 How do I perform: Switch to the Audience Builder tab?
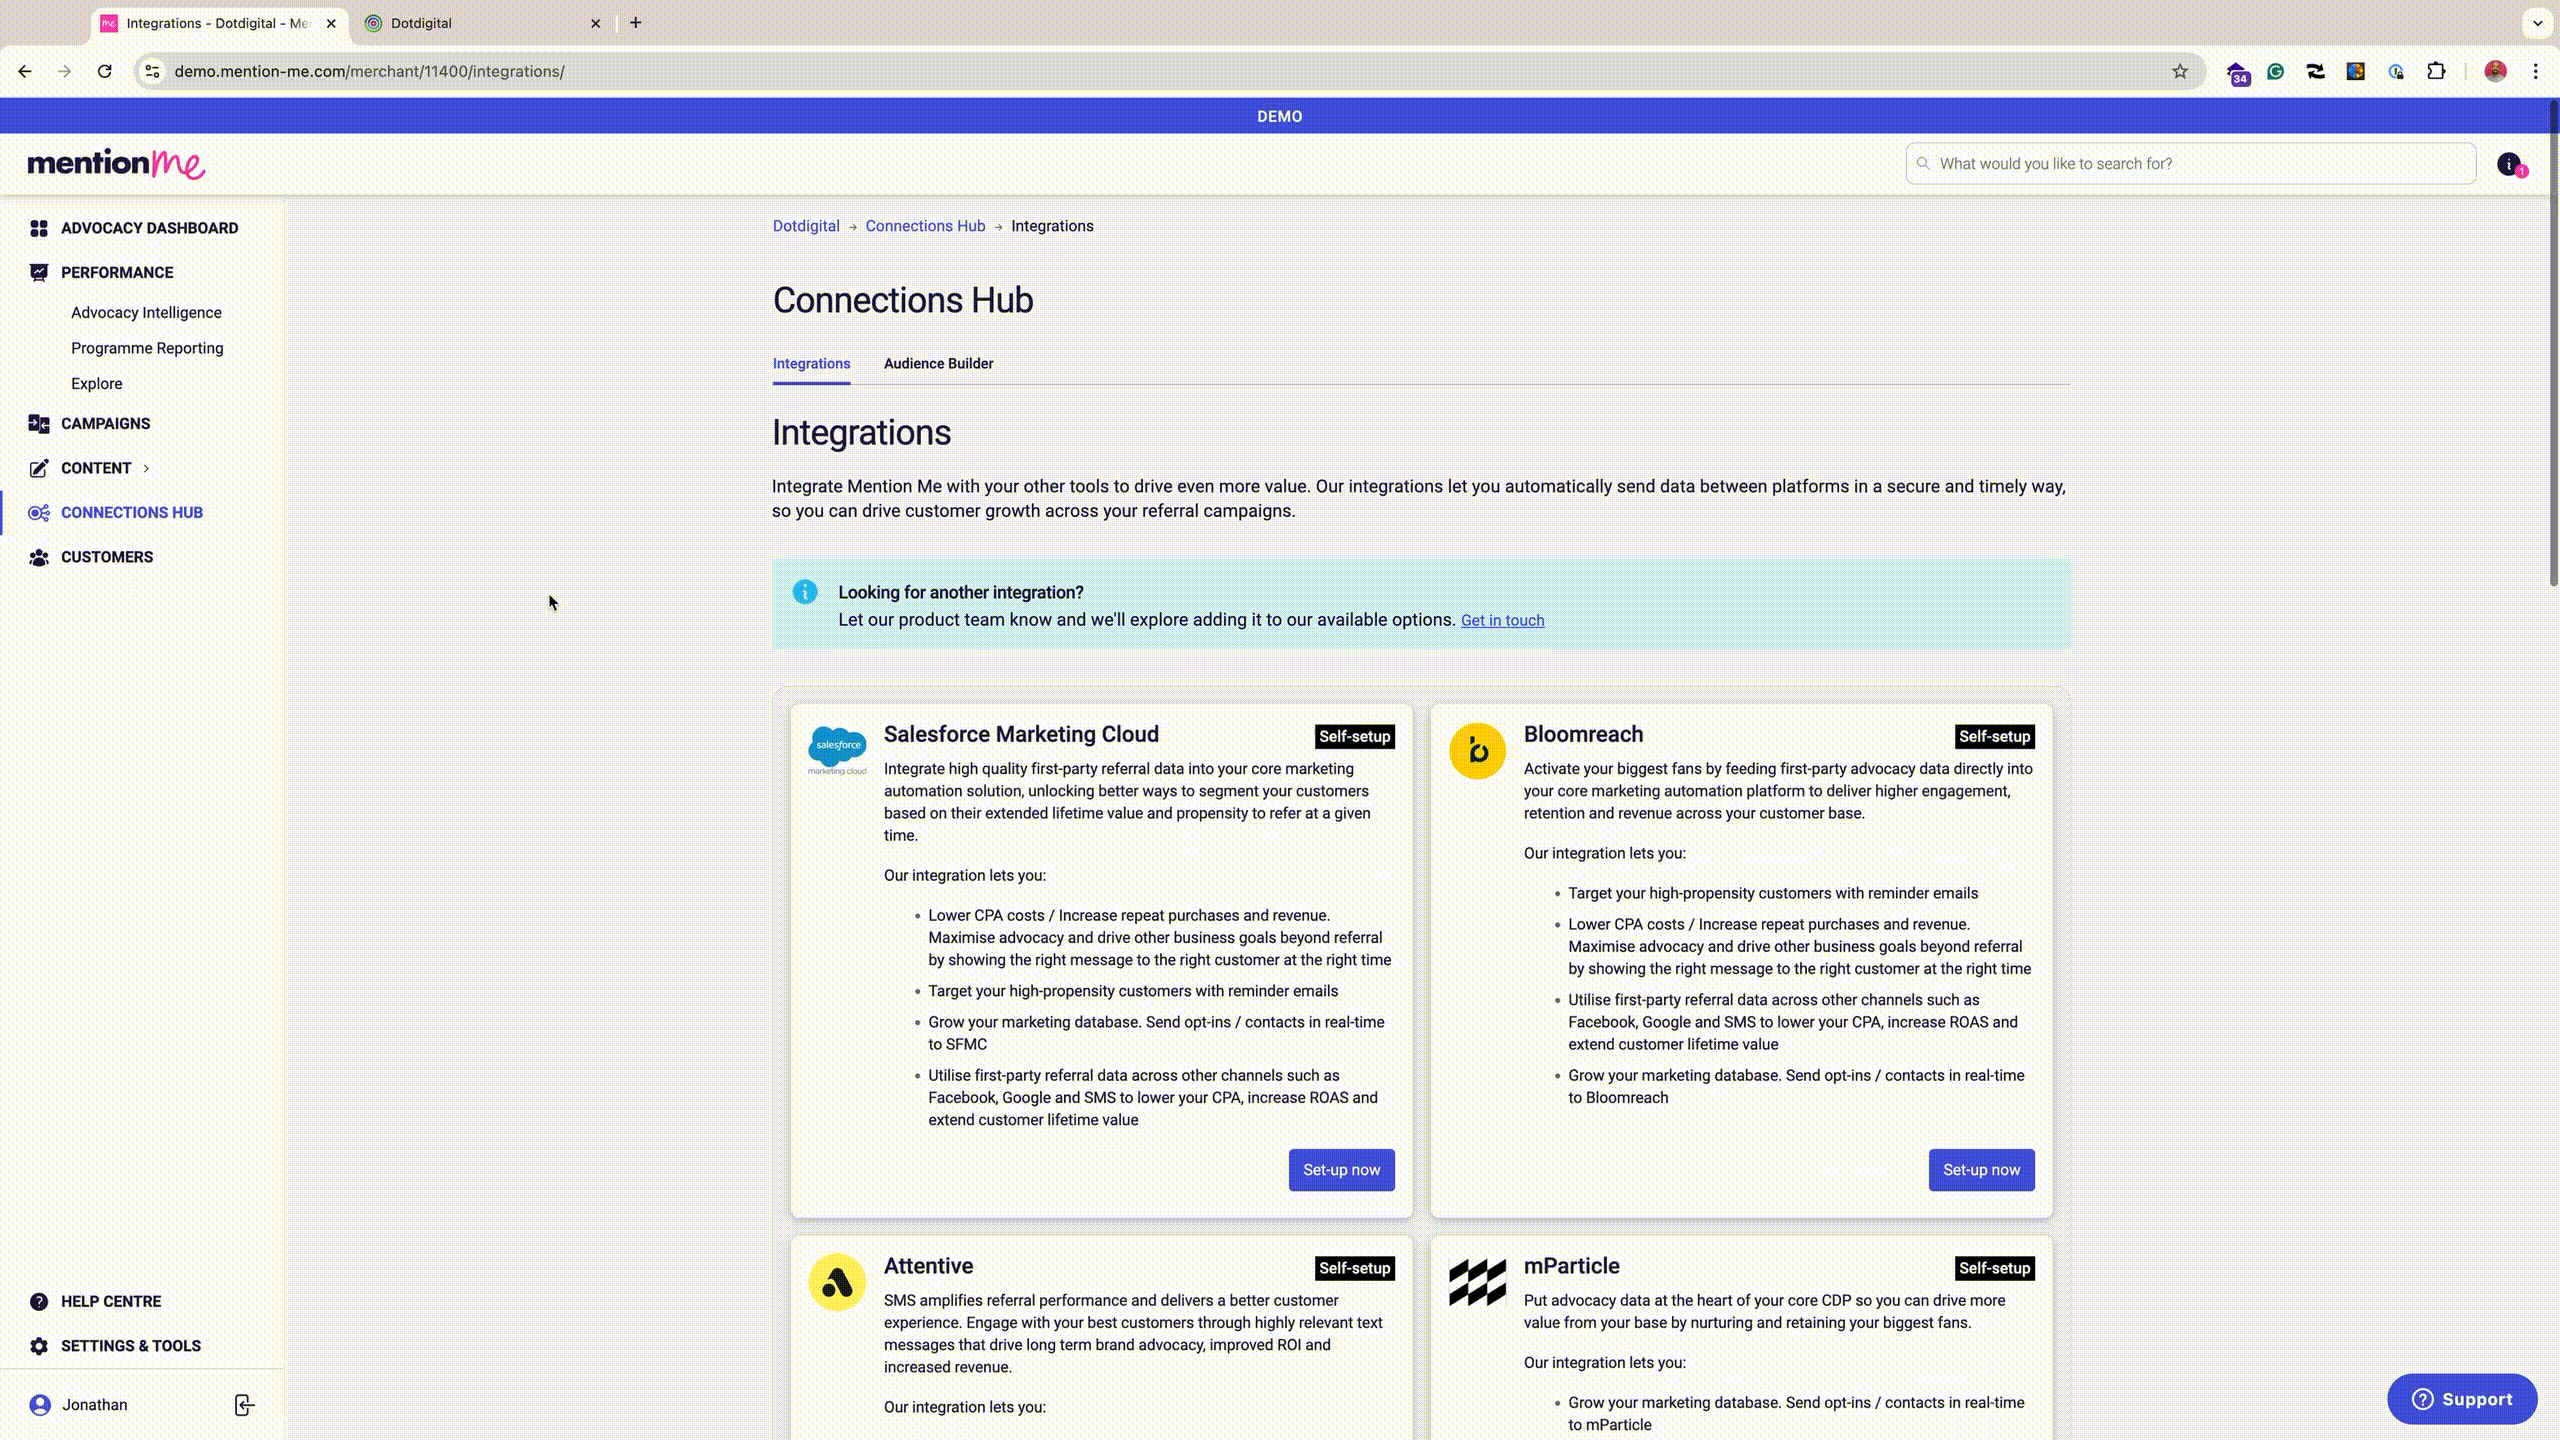[x=938, y=364]
